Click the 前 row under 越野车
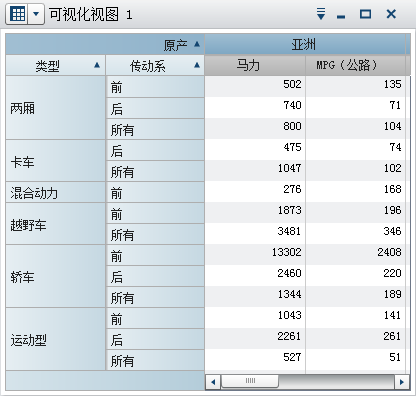Image resolution: width=416 pixels, height=396 pixels. coord(155,213)
